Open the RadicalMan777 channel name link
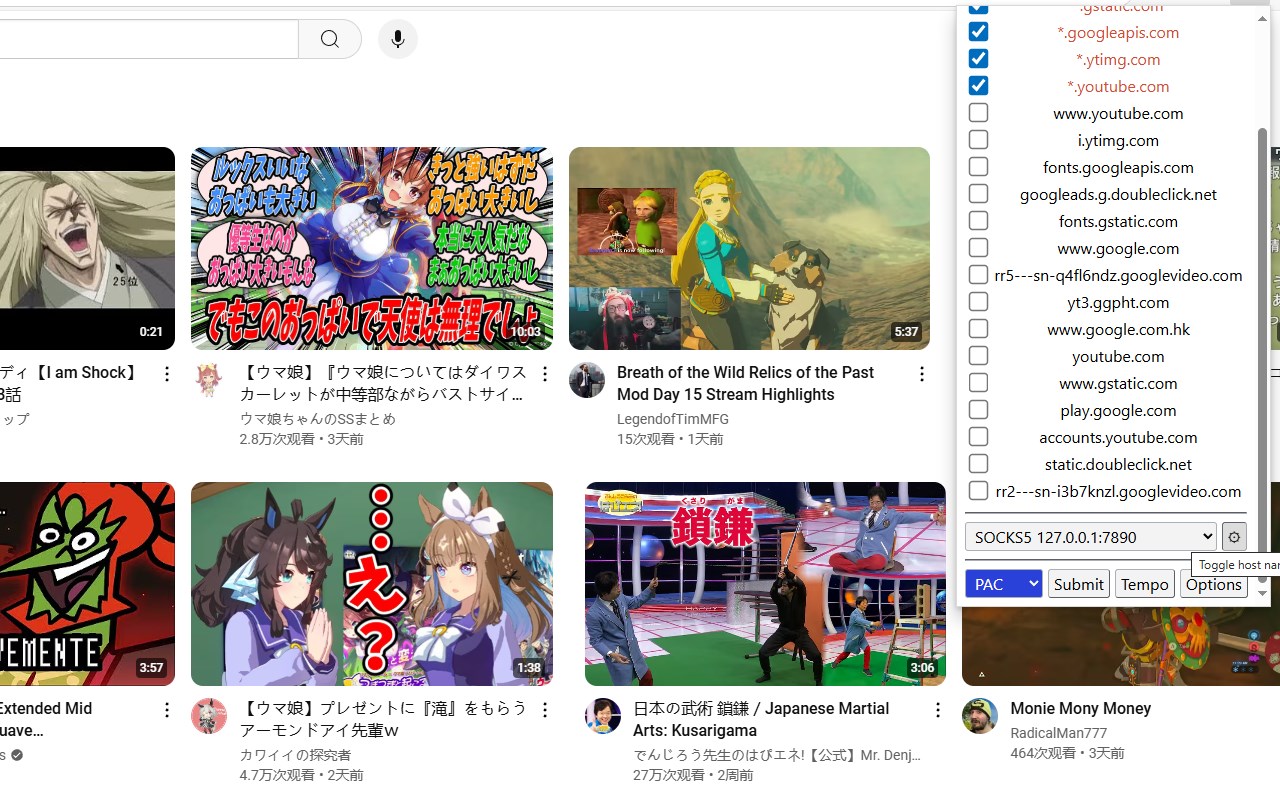This screenshot has height=800, width=1280. 1059,733
